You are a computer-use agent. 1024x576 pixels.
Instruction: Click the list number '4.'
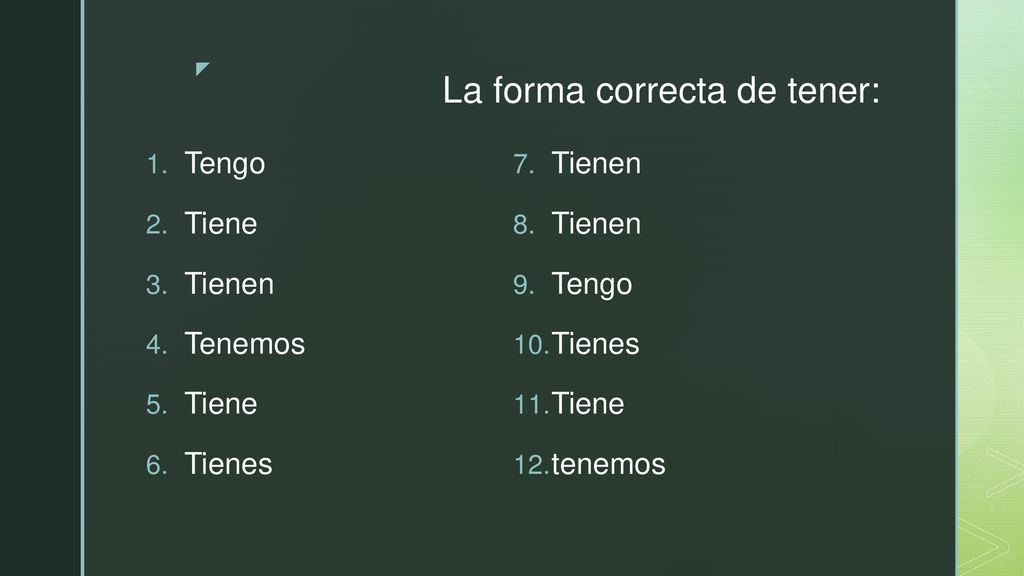pos(157,345)
